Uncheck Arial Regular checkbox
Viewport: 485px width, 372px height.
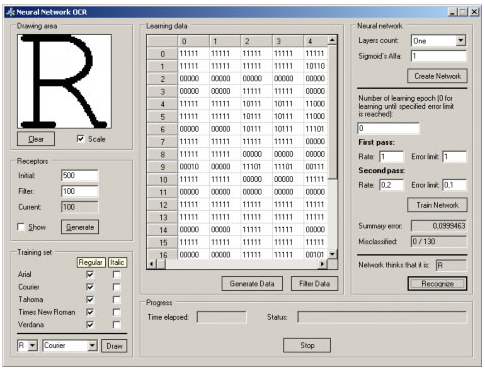point(90,274)
